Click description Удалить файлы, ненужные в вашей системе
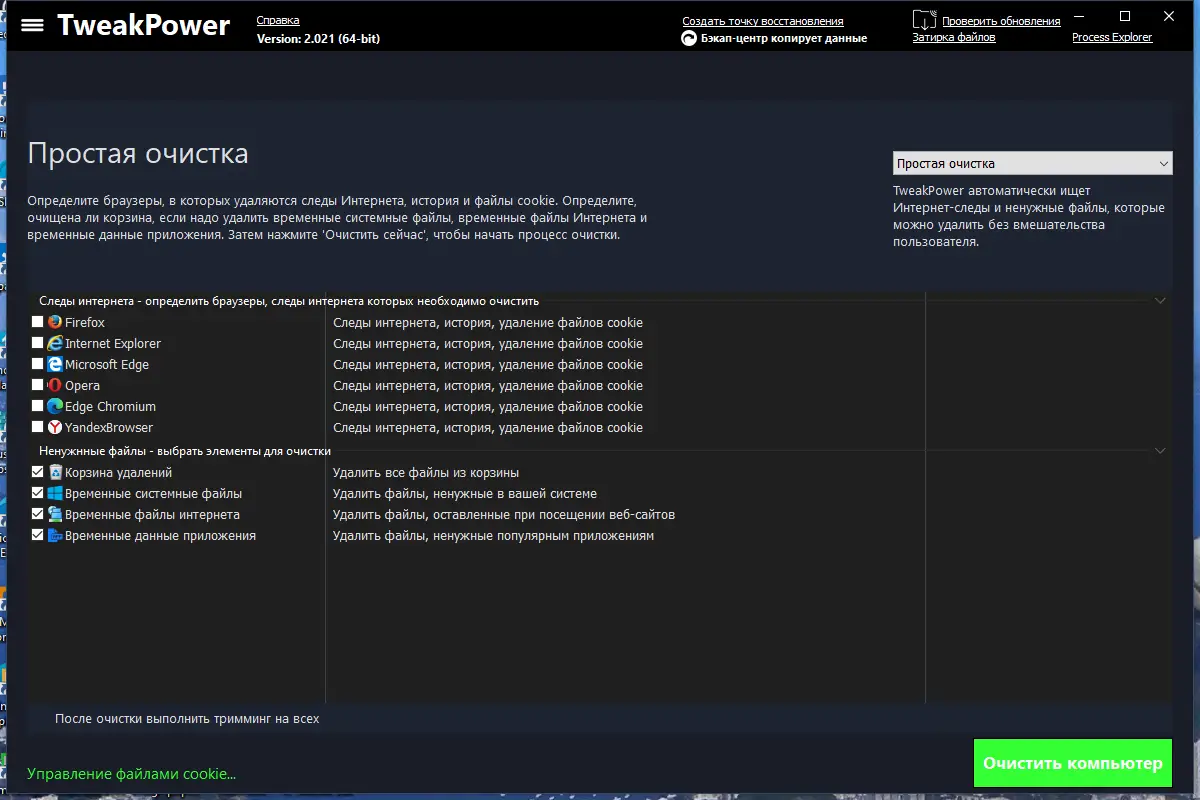Screen dimensions: 1200x800 [465, 494]
